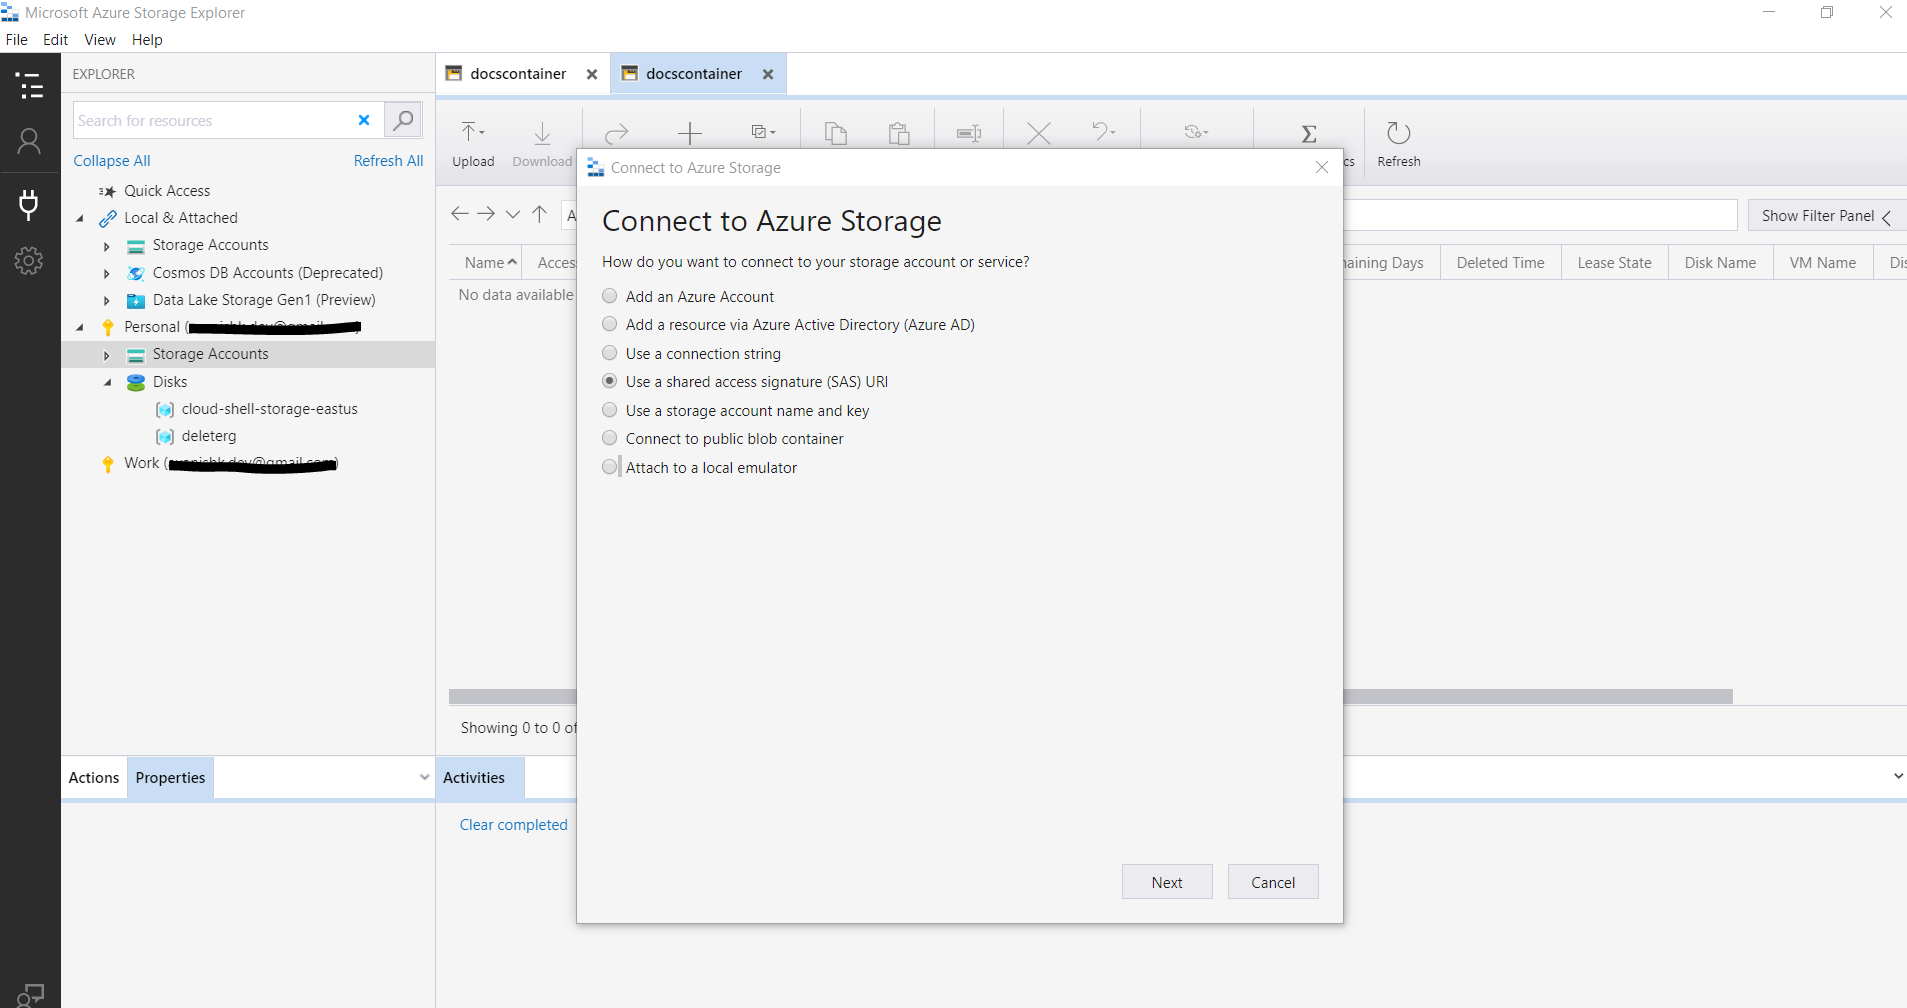Click the forward navigation arrow
1907x1008 pixels.
pyautogui.click(x=486, y=214)
